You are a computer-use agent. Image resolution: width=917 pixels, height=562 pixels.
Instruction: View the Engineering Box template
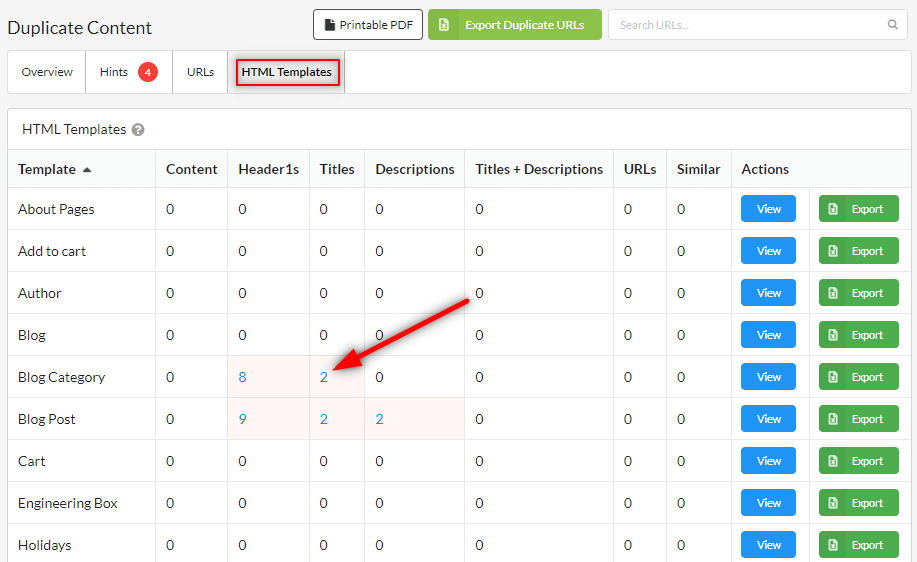768,503
